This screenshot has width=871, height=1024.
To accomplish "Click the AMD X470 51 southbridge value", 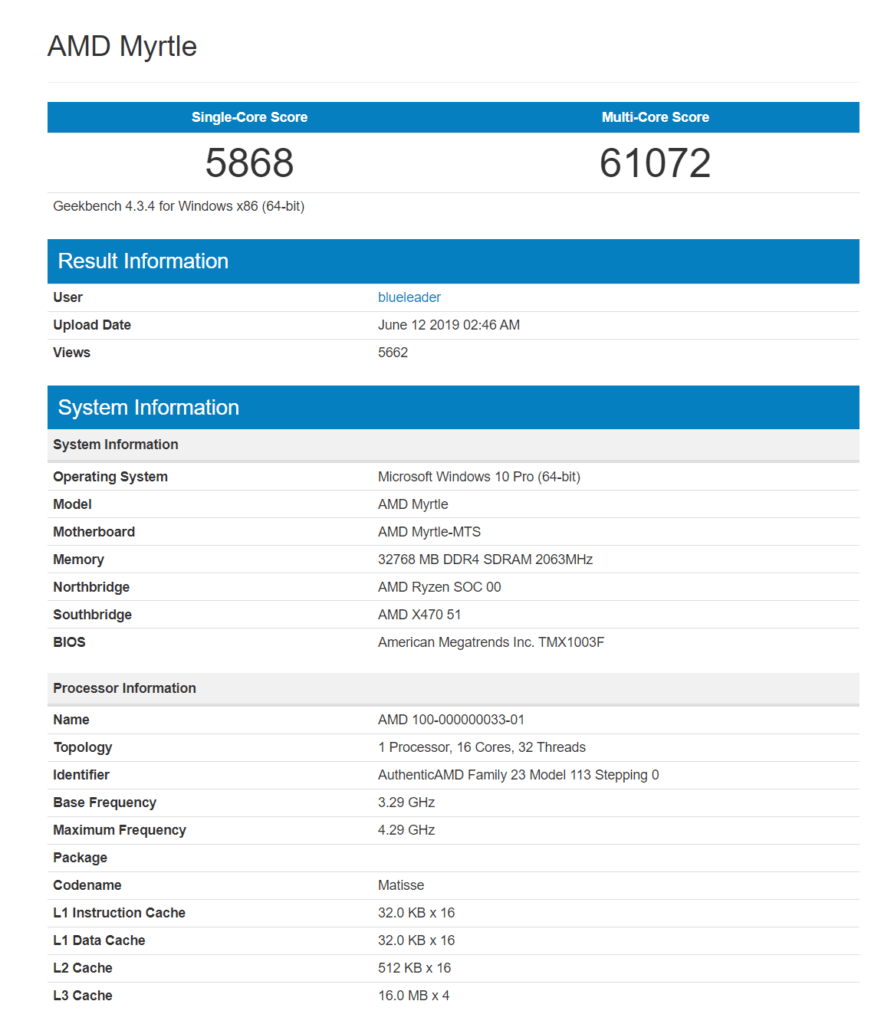I will 419,615.
